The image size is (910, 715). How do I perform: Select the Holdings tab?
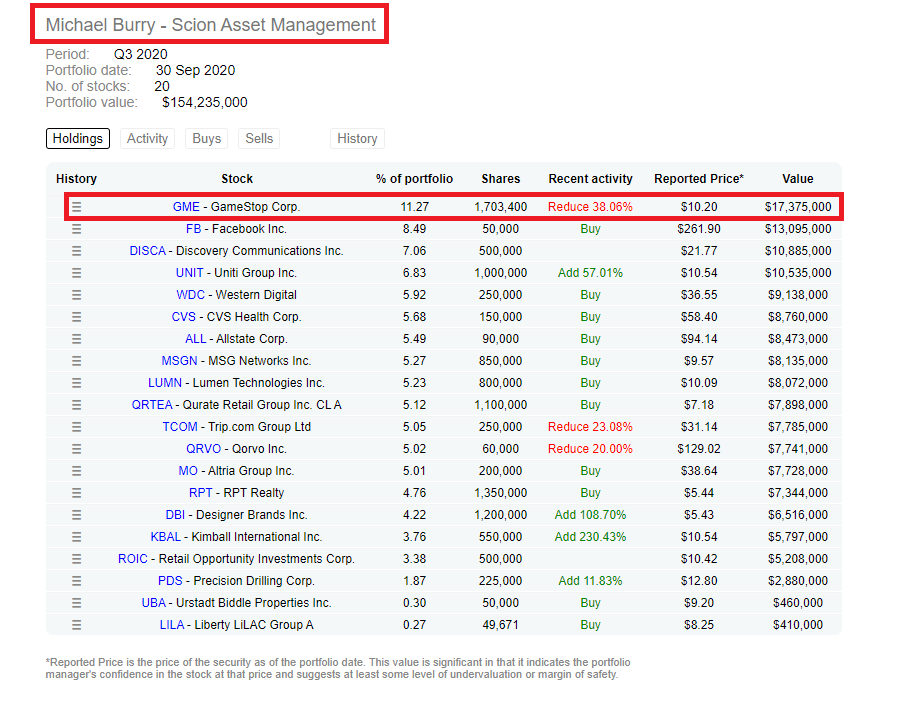pyautogui.click(x=78, y=139)
